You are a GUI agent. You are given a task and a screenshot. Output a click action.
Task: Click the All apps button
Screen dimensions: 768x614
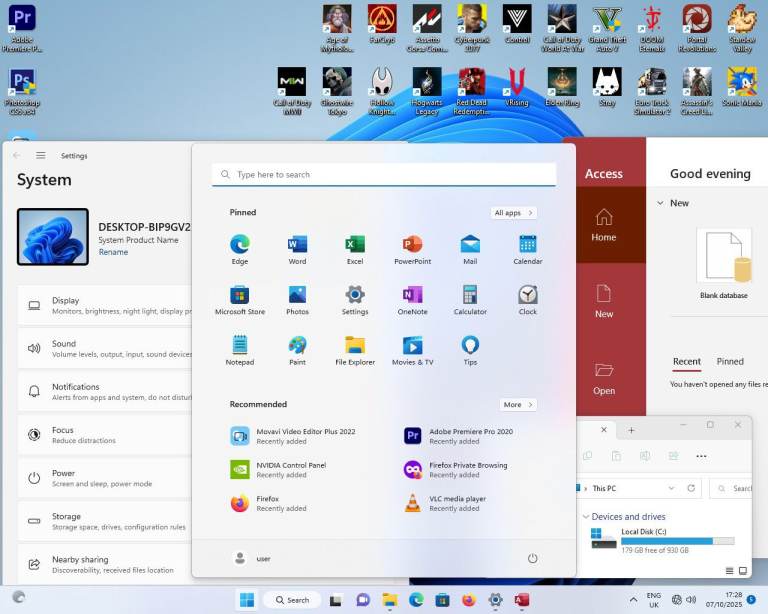pyautogui.click(x=514, y=213)
